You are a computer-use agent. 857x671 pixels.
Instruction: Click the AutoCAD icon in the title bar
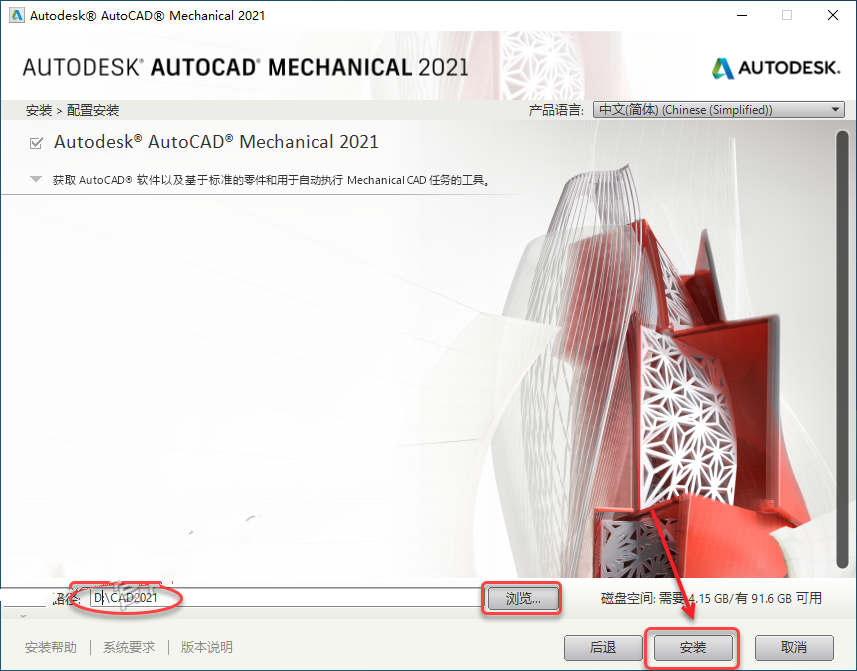pos(16,15)
